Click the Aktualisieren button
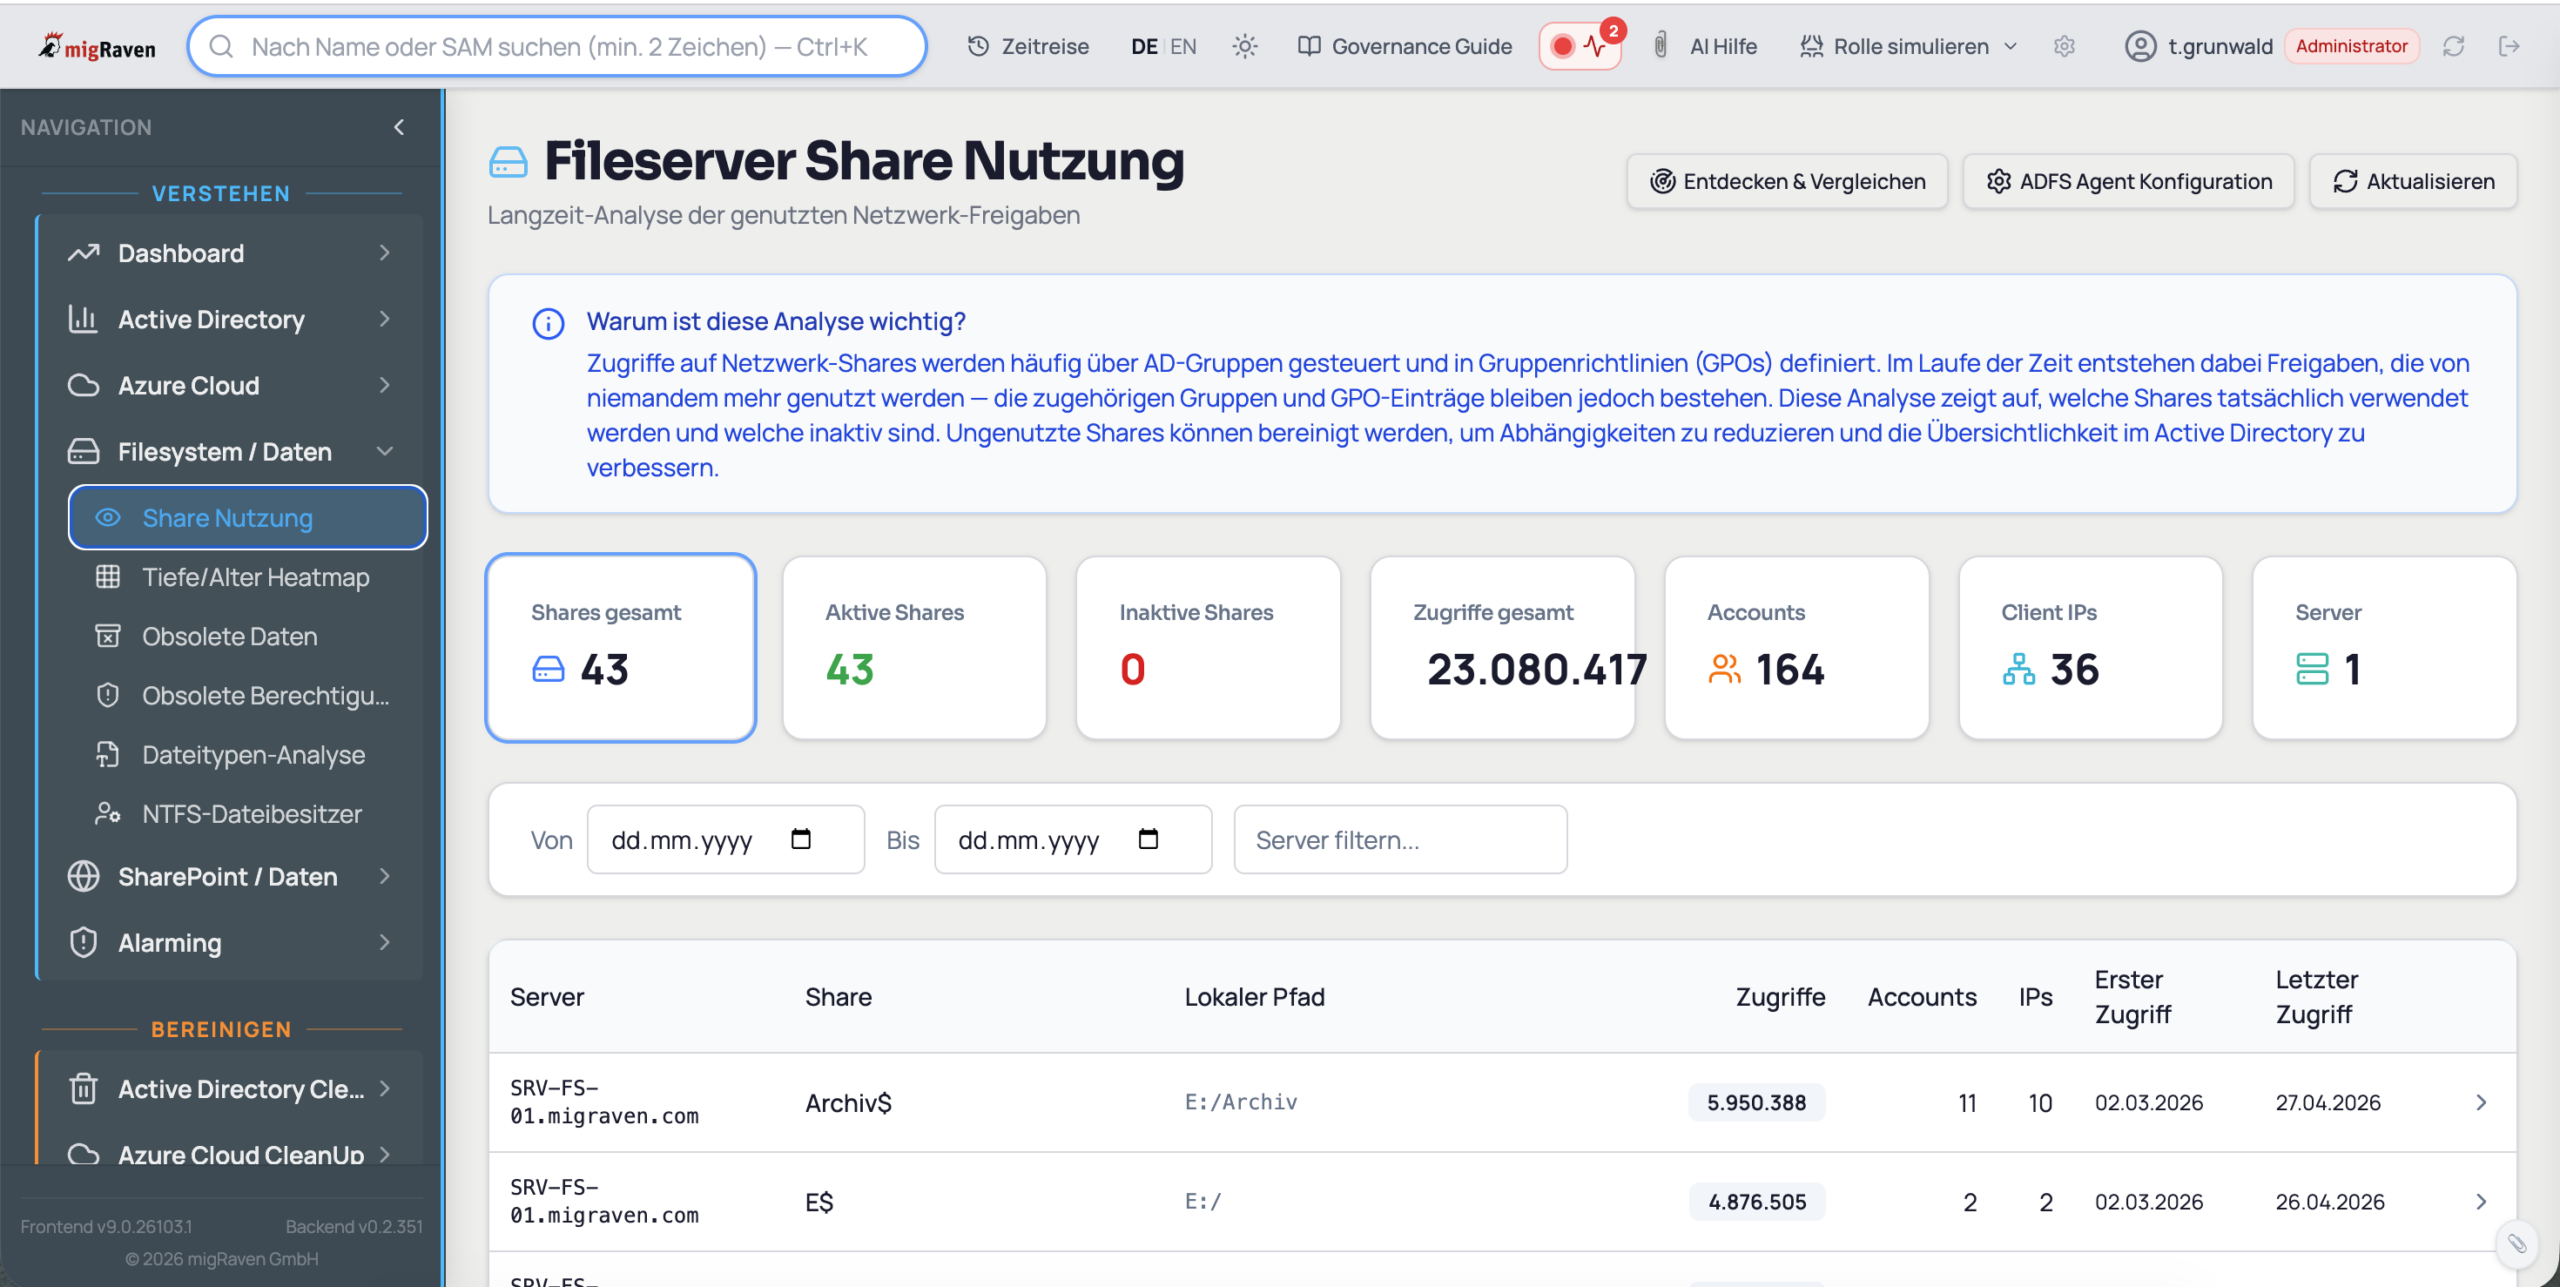The image size is (2560, 1287). (2413, 181)
